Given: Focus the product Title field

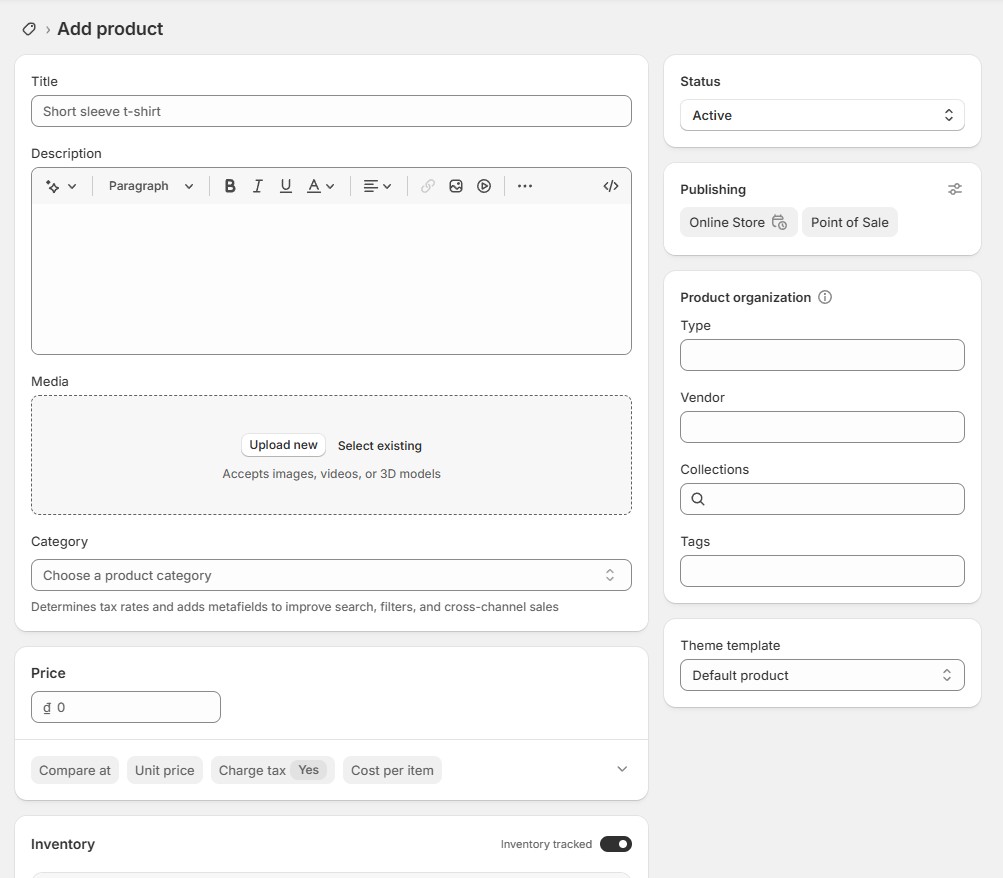Looking at the screenshot, I should coord(331,111).
